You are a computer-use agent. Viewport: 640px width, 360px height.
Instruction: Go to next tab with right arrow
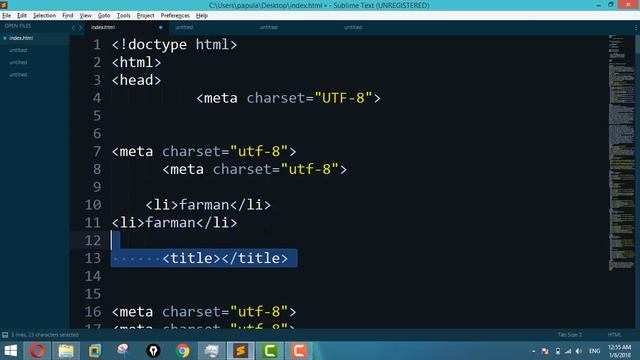(80, 28)
